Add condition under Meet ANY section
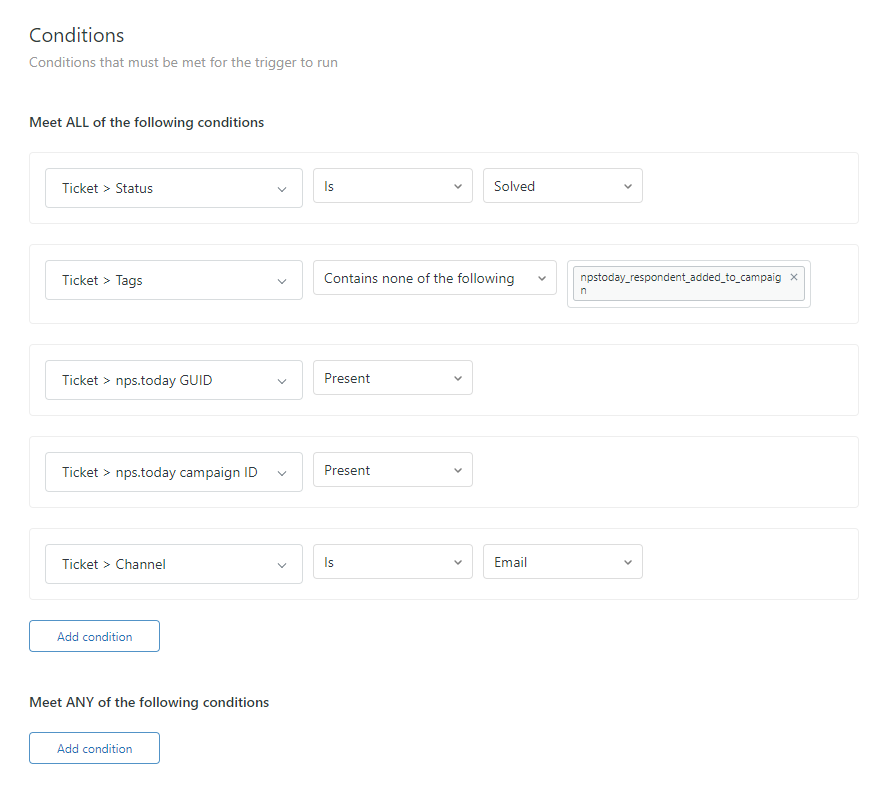 point(94,749)
